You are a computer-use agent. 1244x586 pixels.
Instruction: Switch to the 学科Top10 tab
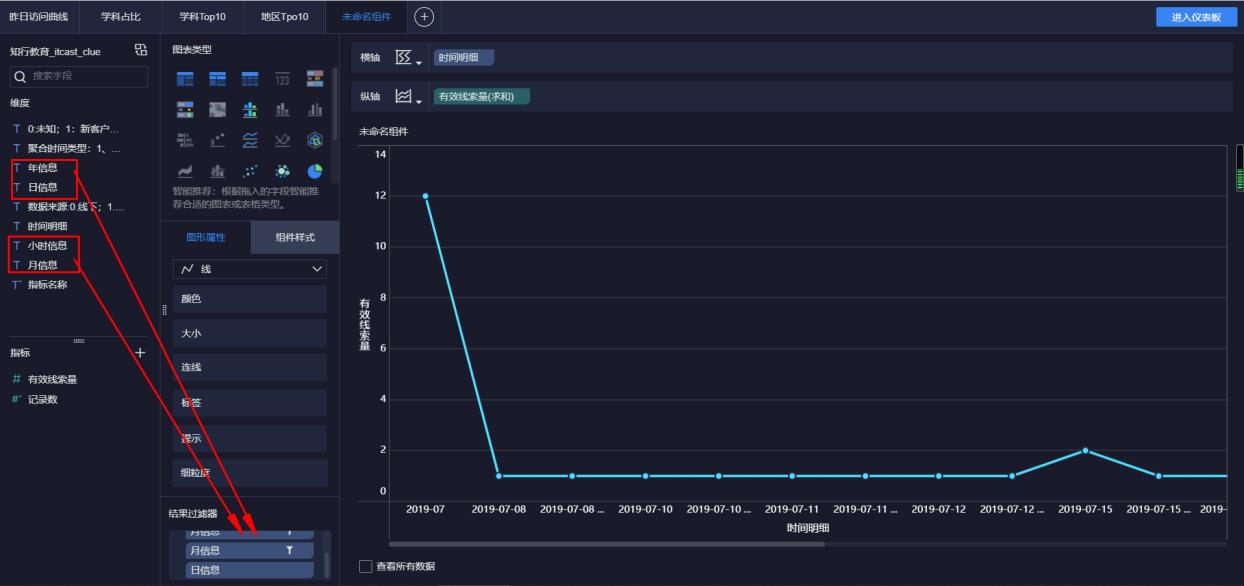203,17
